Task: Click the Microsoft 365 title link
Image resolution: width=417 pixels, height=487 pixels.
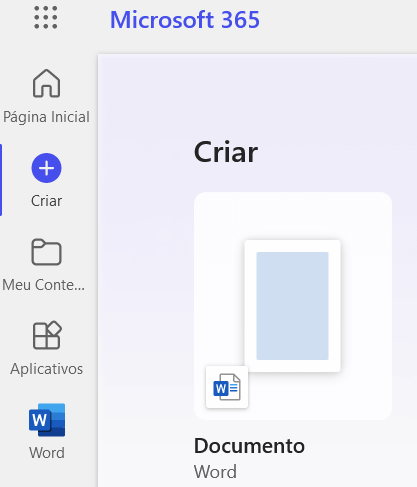Action: tap(185, 20)
